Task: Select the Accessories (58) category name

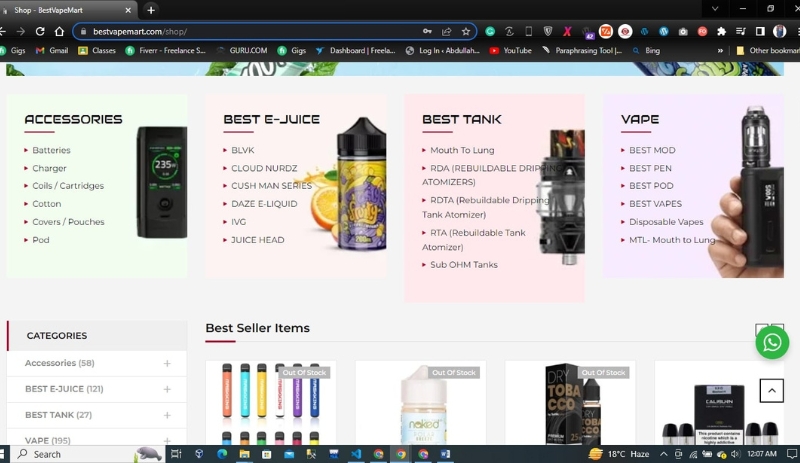Action: click(59, 363)
